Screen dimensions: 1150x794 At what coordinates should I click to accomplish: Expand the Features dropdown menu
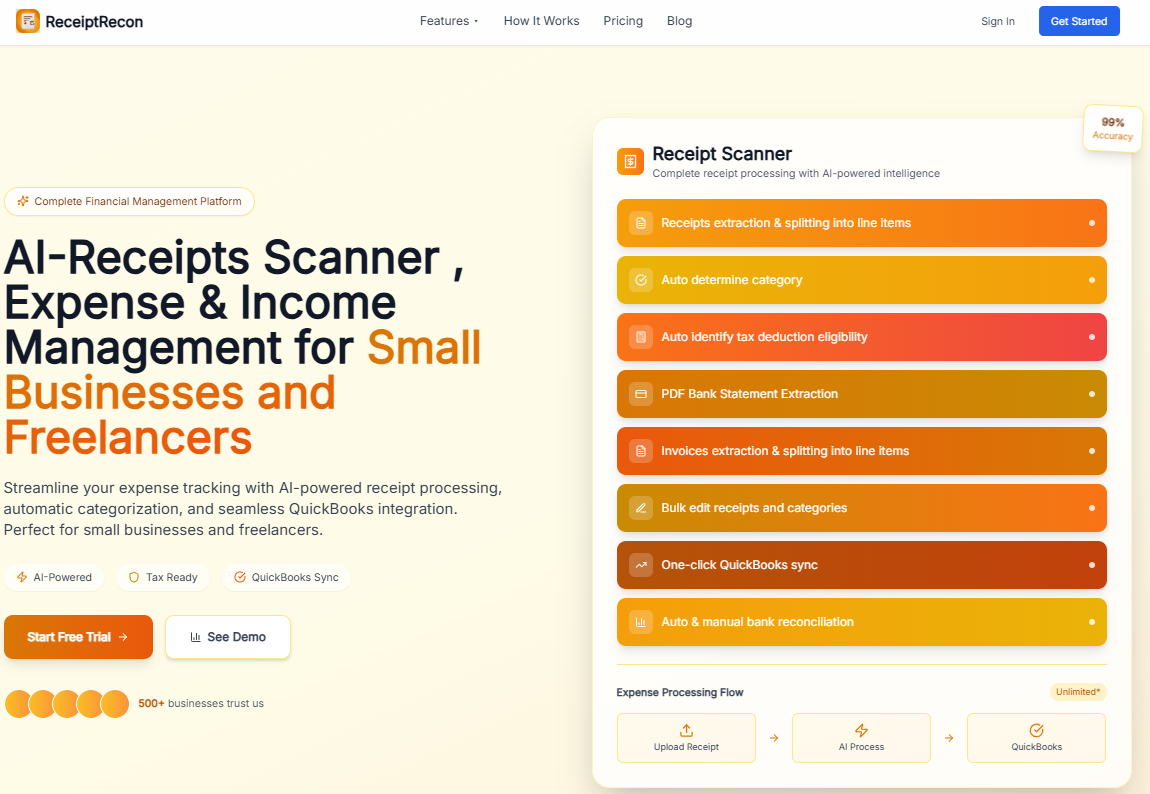[448, 20]
